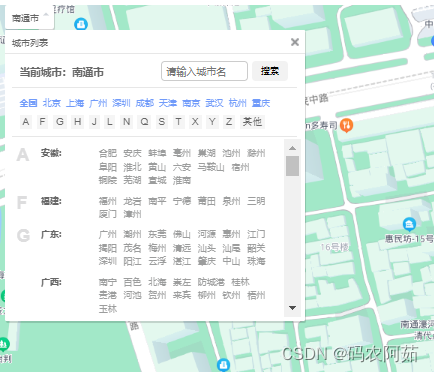Pick 厦门 under 福建
This screenshot has width=434, height=372.
(108, 214)
